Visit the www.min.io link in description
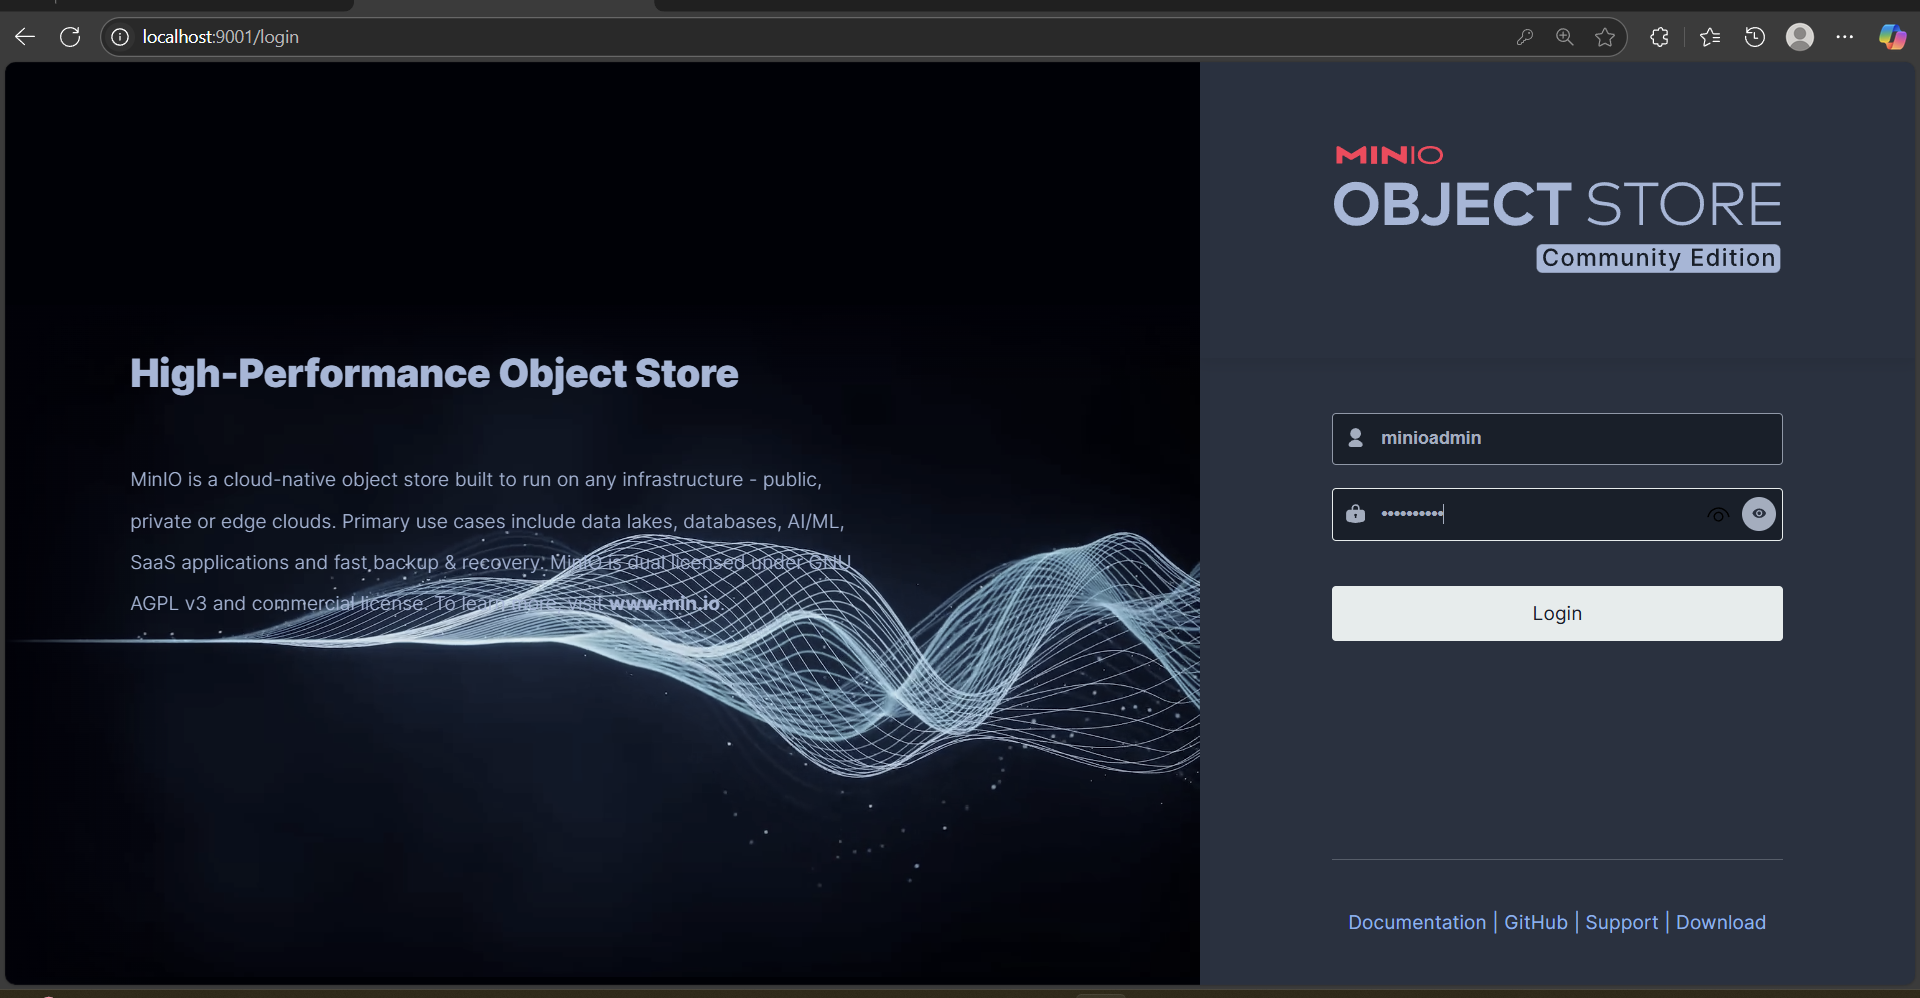The height and width of the screenshot is (998, 1920). (x=664, y=603)
